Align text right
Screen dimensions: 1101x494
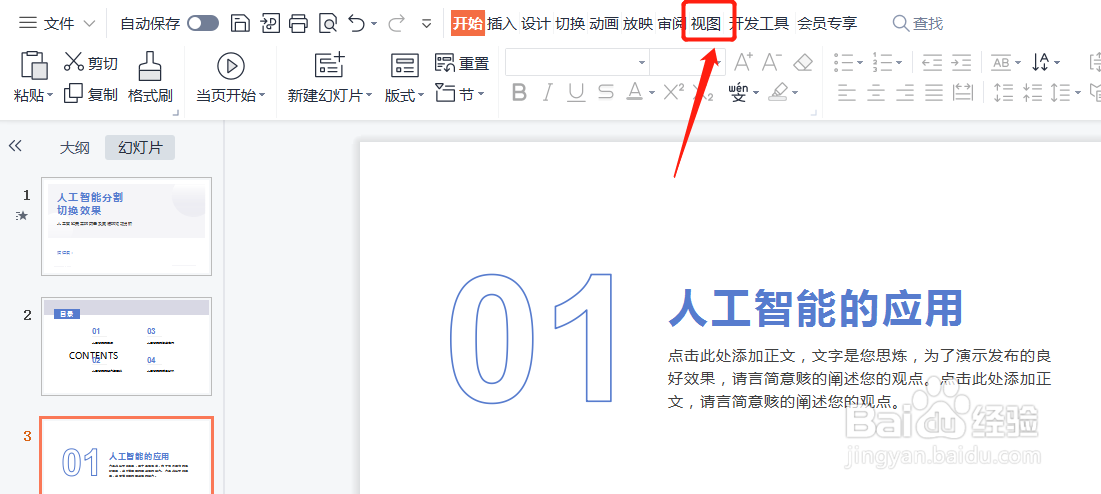click(x=905, y=92)
